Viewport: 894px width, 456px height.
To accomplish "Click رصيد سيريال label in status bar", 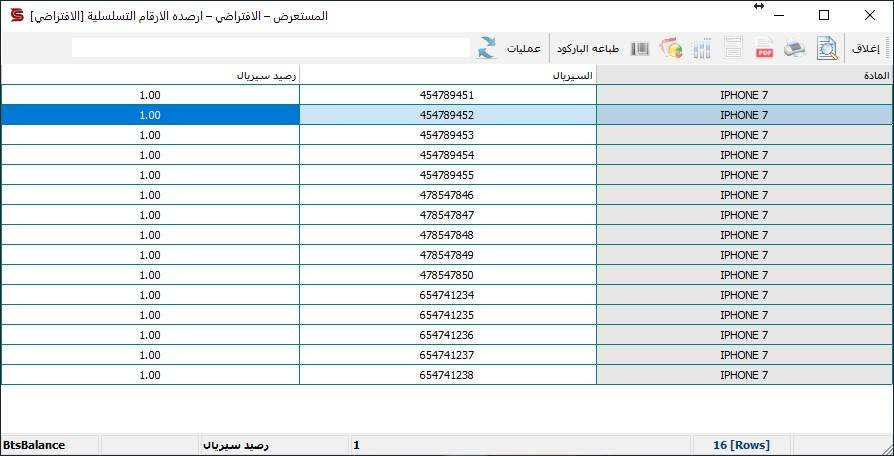I will pos(236,445).
